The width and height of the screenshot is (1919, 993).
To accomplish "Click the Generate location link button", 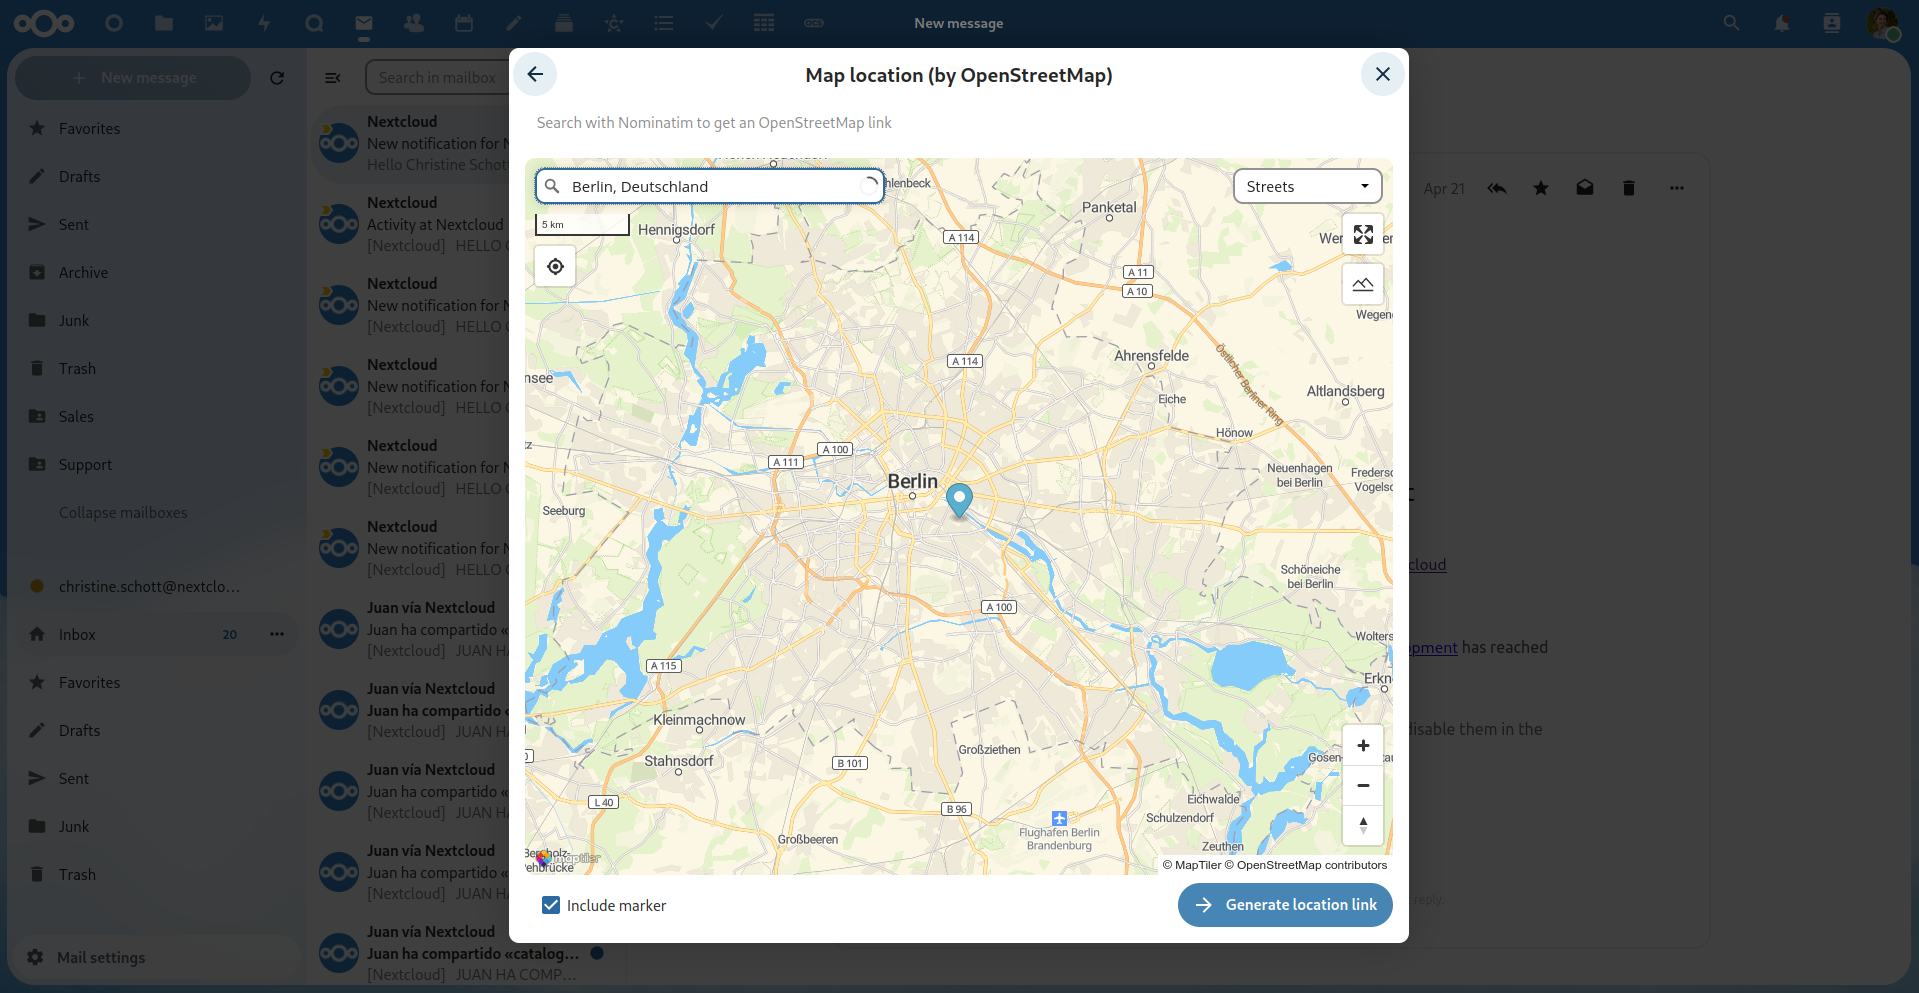I will (1285, 905).
